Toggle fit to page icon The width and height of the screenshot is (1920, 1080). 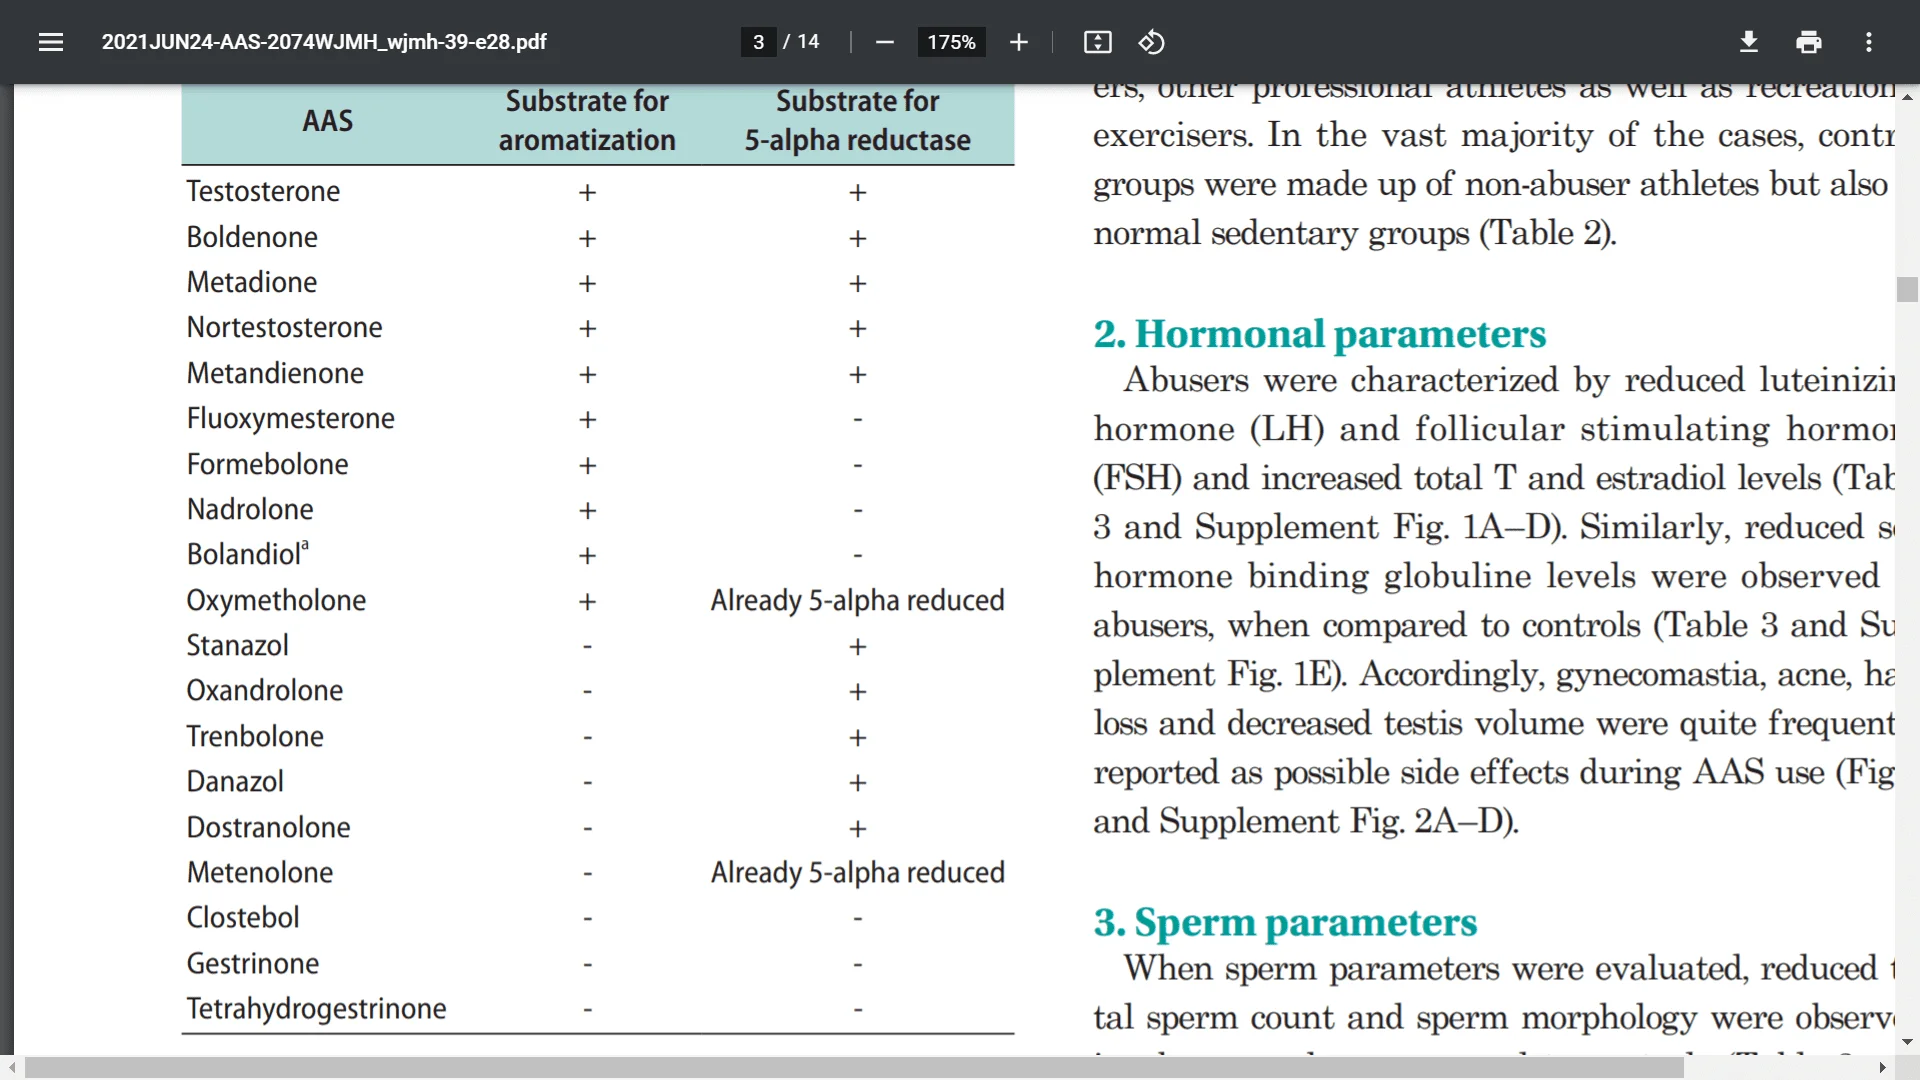(x=1097, y=42)
